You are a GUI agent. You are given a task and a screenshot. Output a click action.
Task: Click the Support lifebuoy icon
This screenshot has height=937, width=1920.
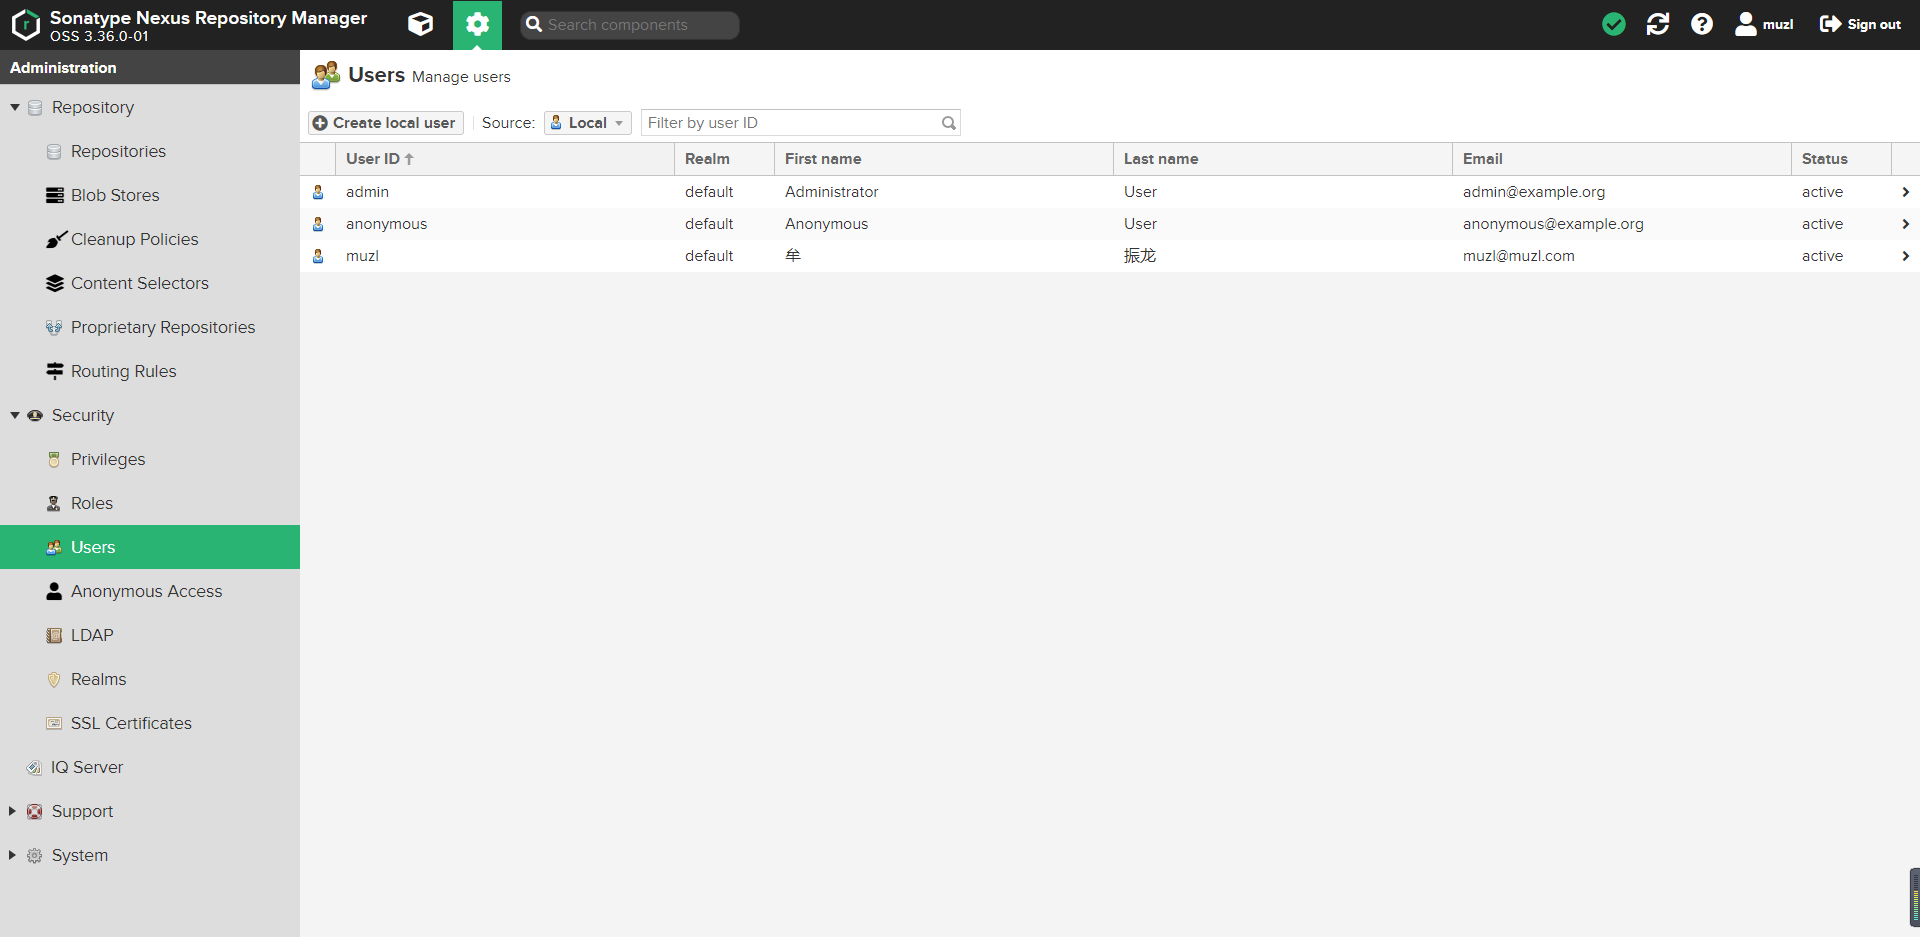35,811
